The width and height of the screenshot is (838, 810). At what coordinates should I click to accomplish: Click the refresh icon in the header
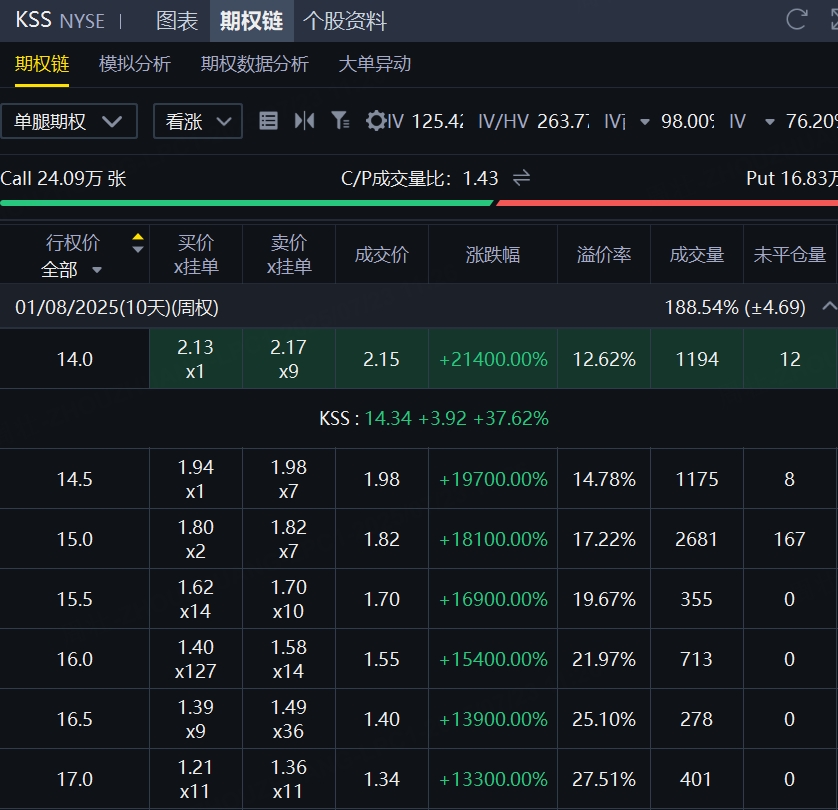tap(796, 20)
